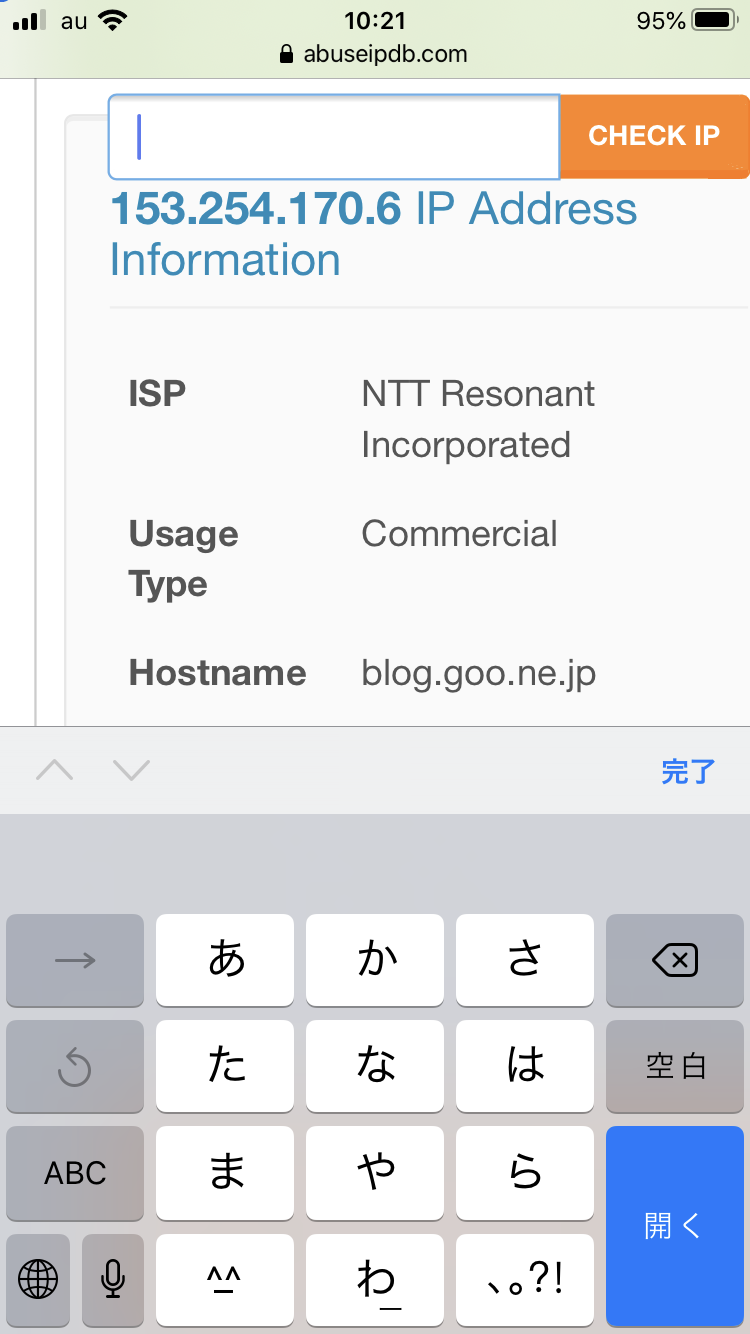This screenshot has width=750, height=1334.
Task: Tap the わ kana key
Action: 375,1278
